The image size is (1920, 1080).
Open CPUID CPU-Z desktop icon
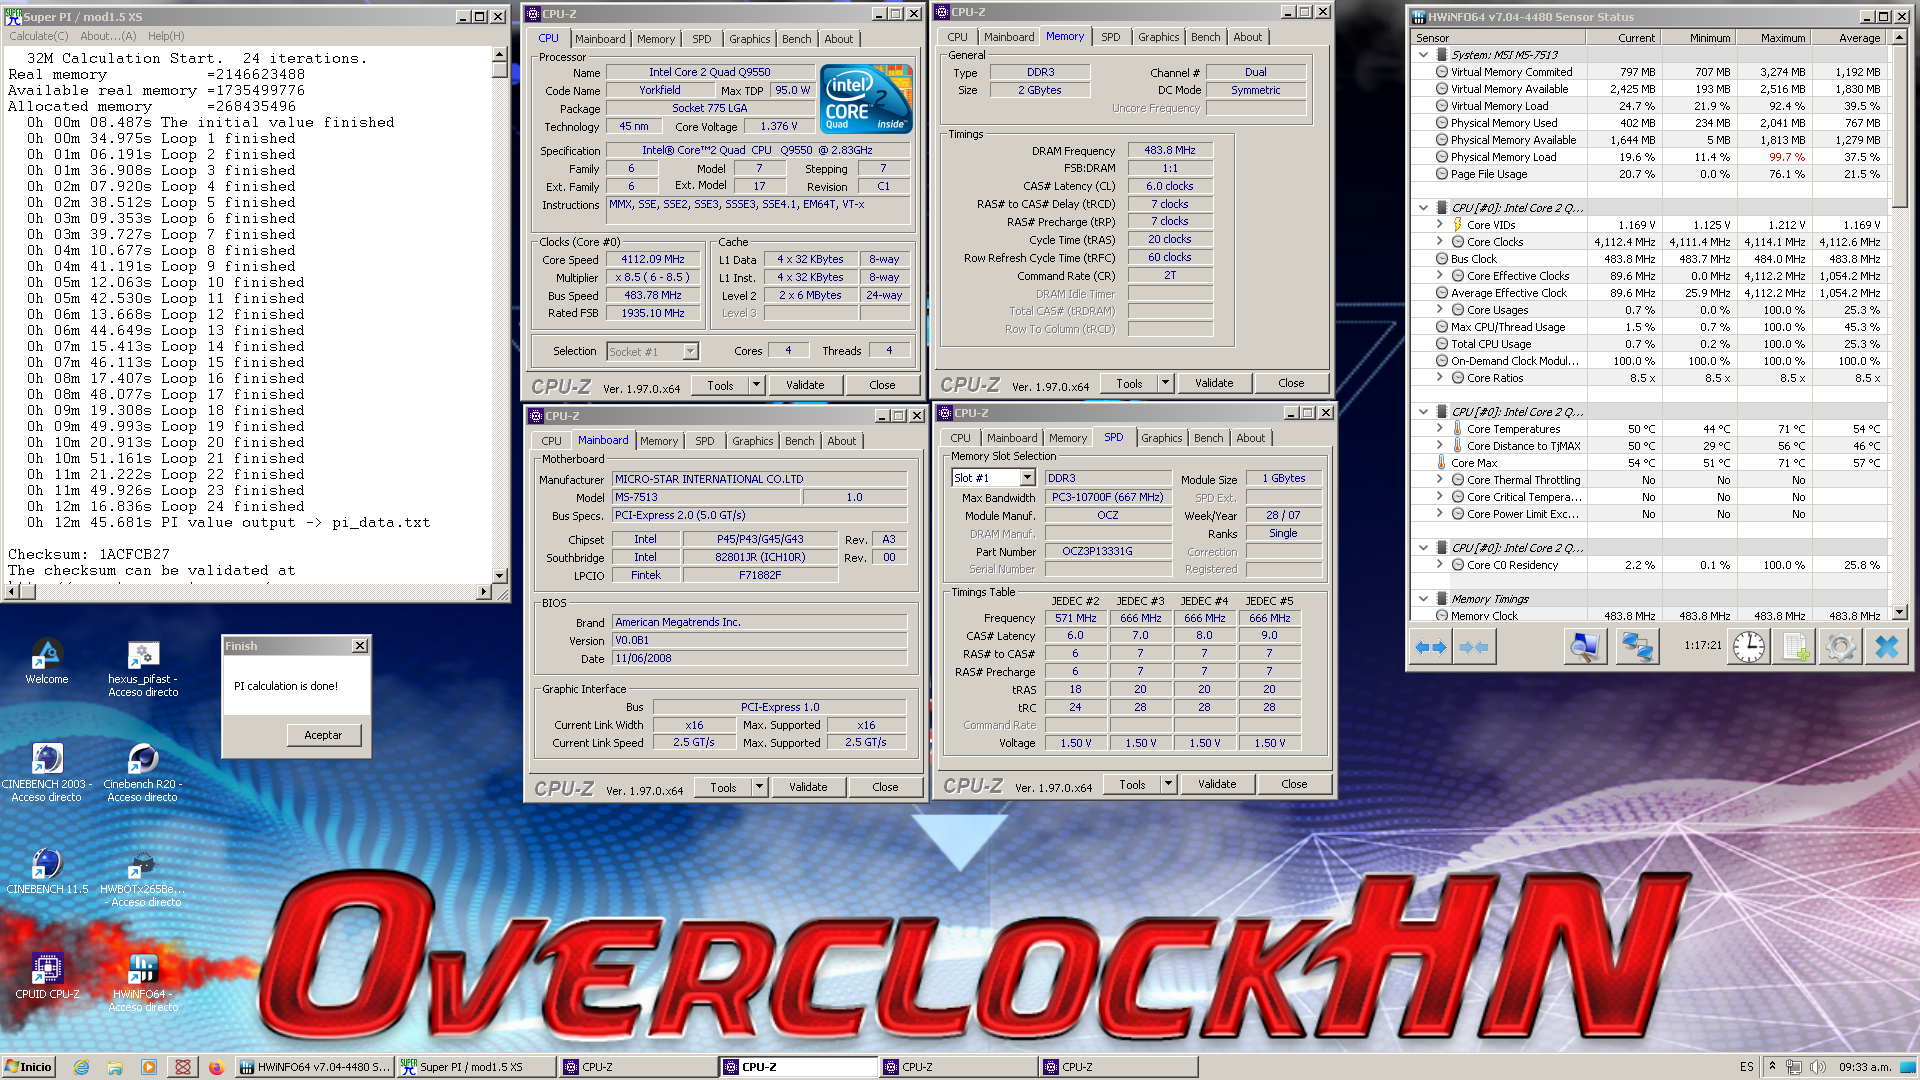[46, 976]
